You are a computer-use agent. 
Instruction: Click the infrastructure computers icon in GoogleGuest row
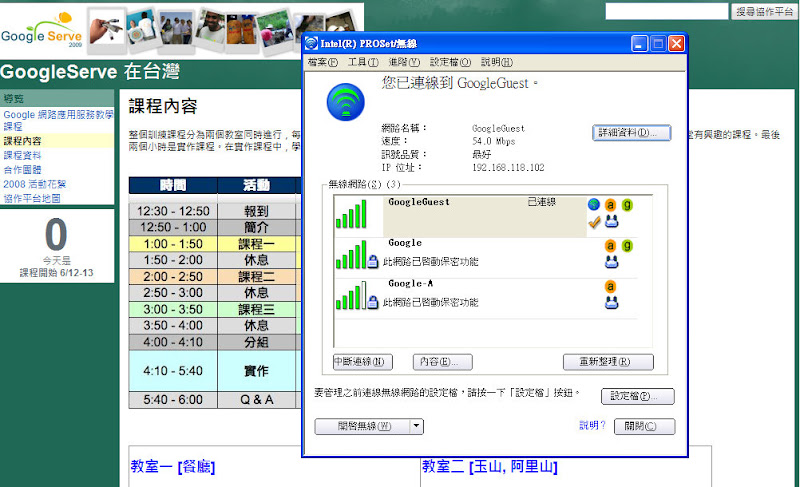pos(611,221)
